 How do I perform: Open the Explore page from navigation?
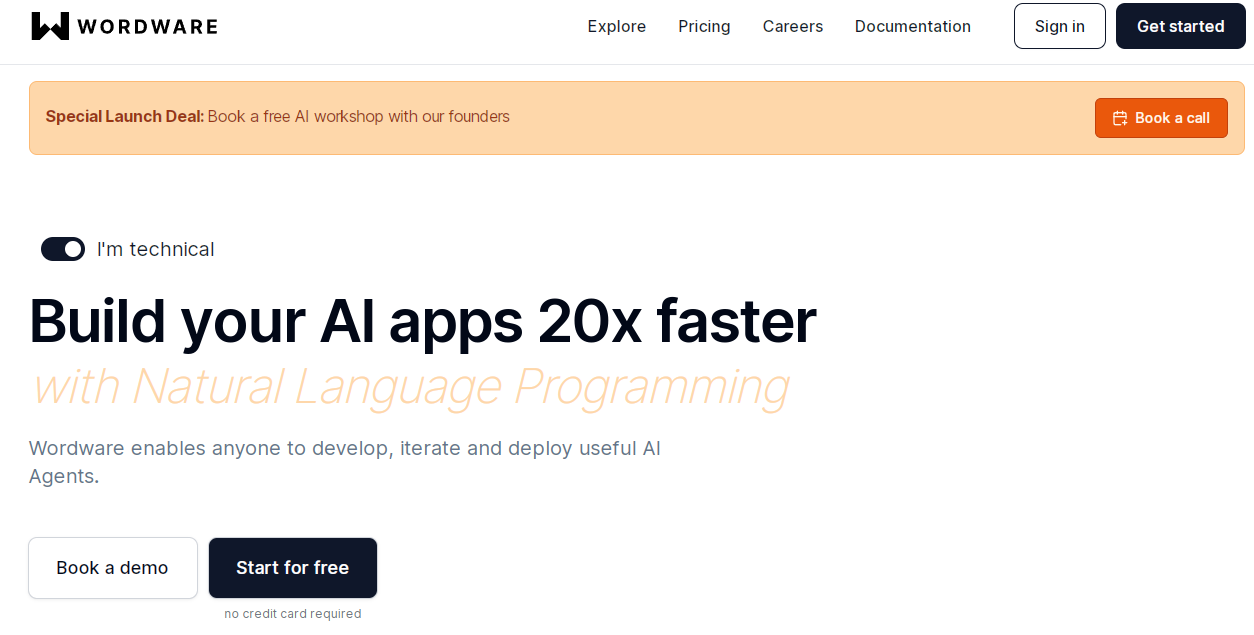(616, 26)
